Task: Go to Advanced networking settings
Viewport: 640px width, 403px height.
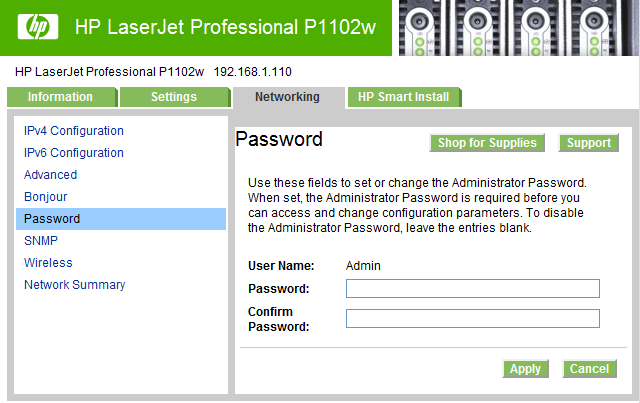Action: 51,175
